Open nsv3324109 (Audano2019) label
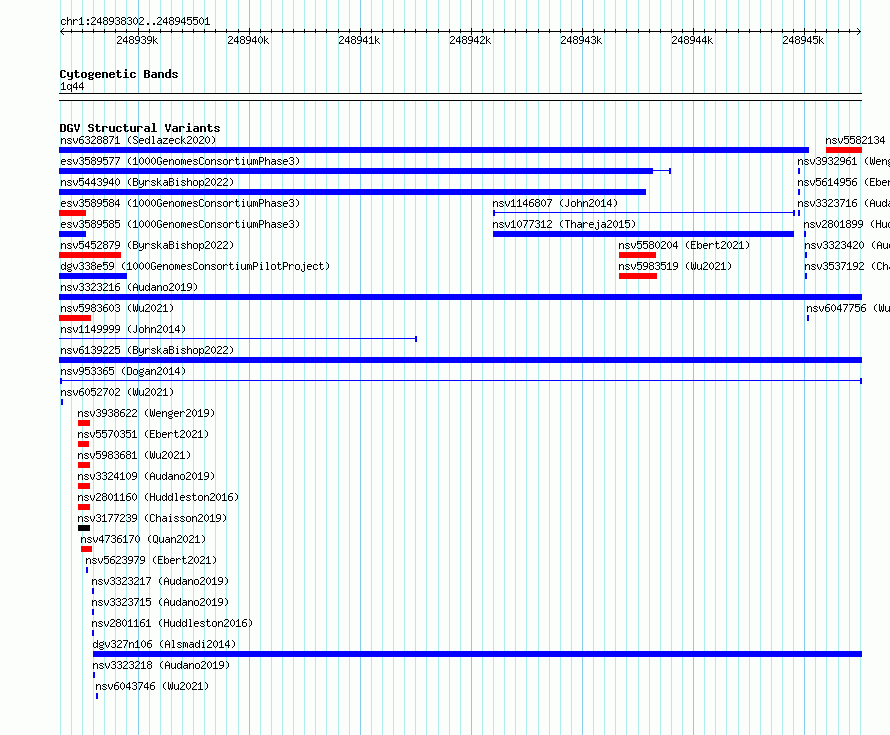The width and height of the screenshot is (890, 735). (146, 476)
